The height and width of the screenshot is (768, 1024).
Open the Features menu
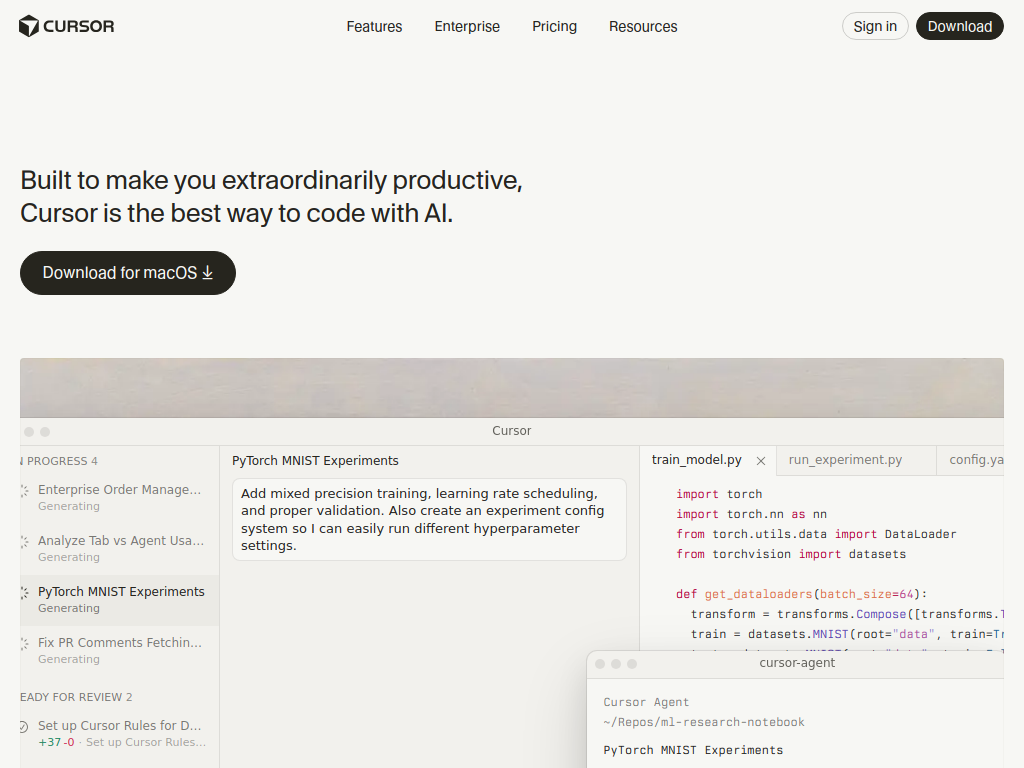[374, 27]
